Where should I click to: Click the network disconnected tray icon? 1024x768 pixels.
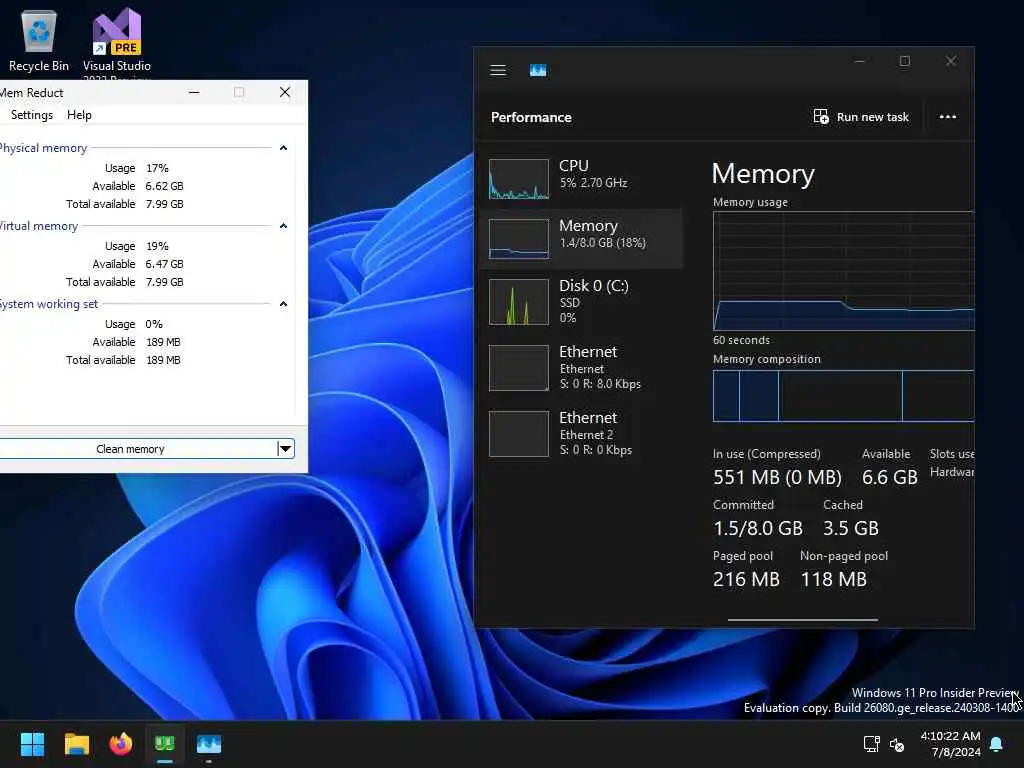tap(897, 745)
